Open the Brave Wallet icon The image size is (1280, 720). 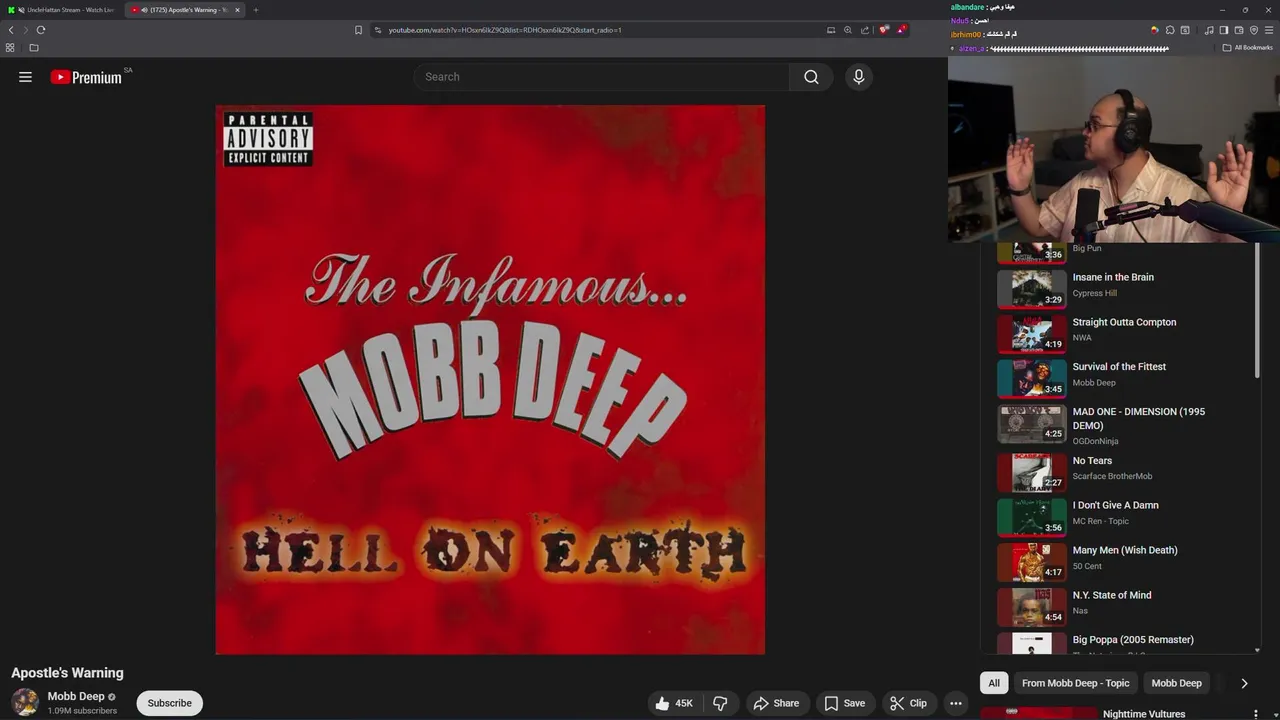(x=1239, y=30)
